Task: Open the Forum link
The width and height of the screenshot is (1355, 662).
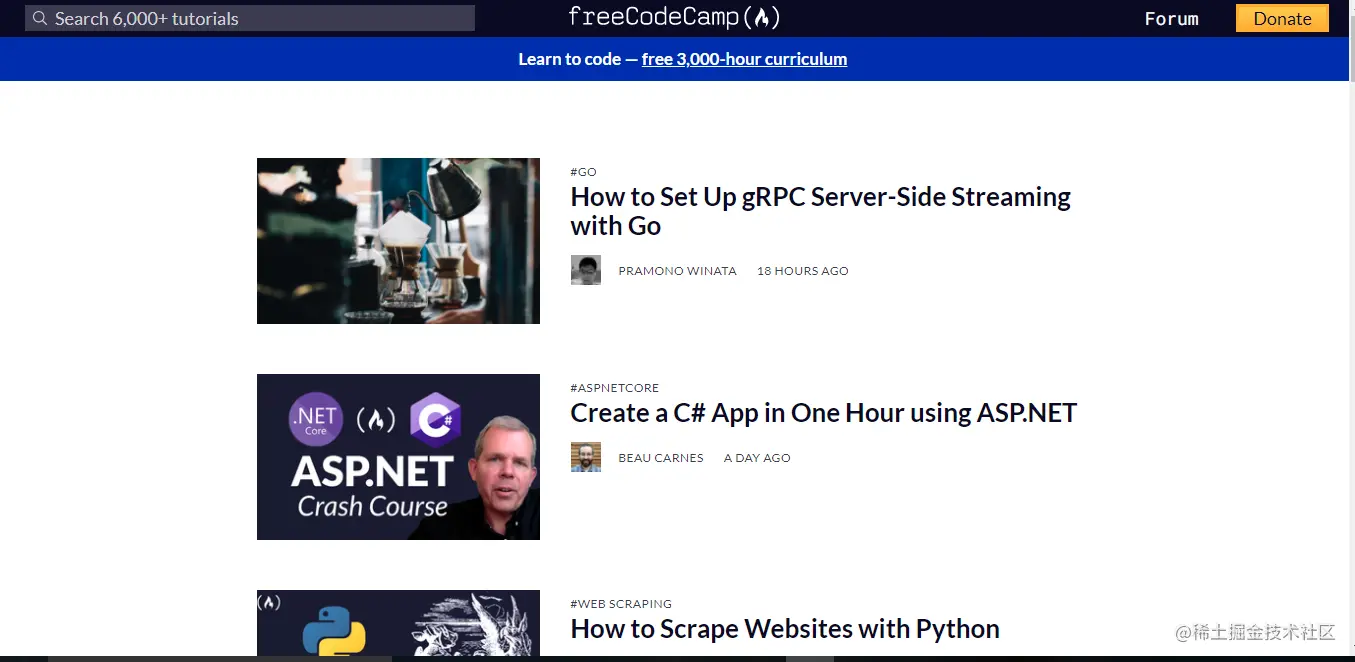Action: click(1171, 18)
